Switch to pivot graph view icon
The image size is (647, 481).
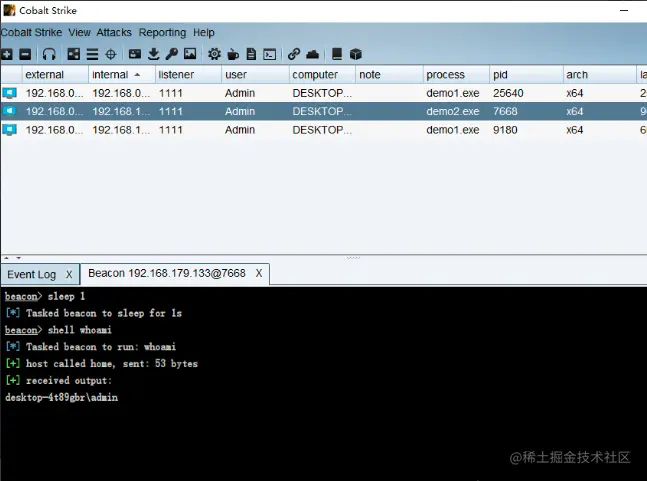click(74, 54)
